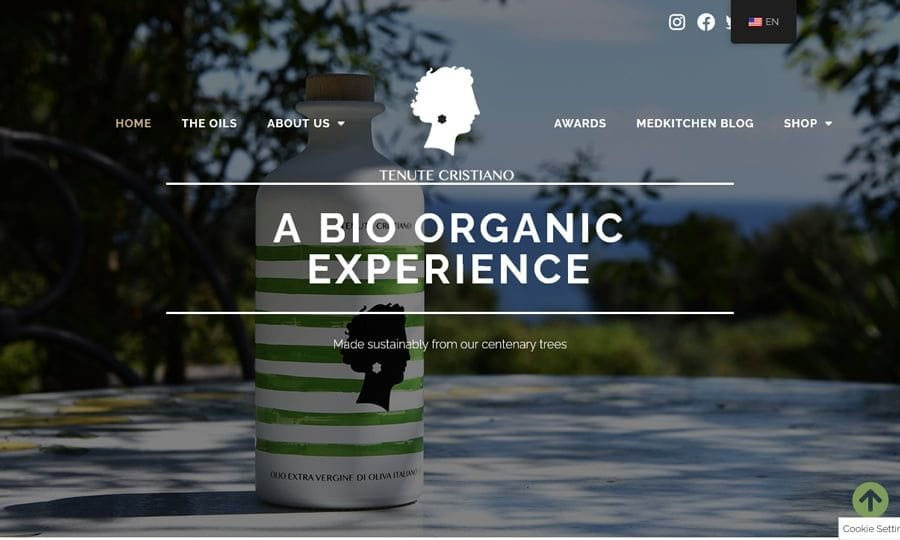This screenshot has width=900, height=540.
Task: Open the Awards page
Action: coord(580,123)
